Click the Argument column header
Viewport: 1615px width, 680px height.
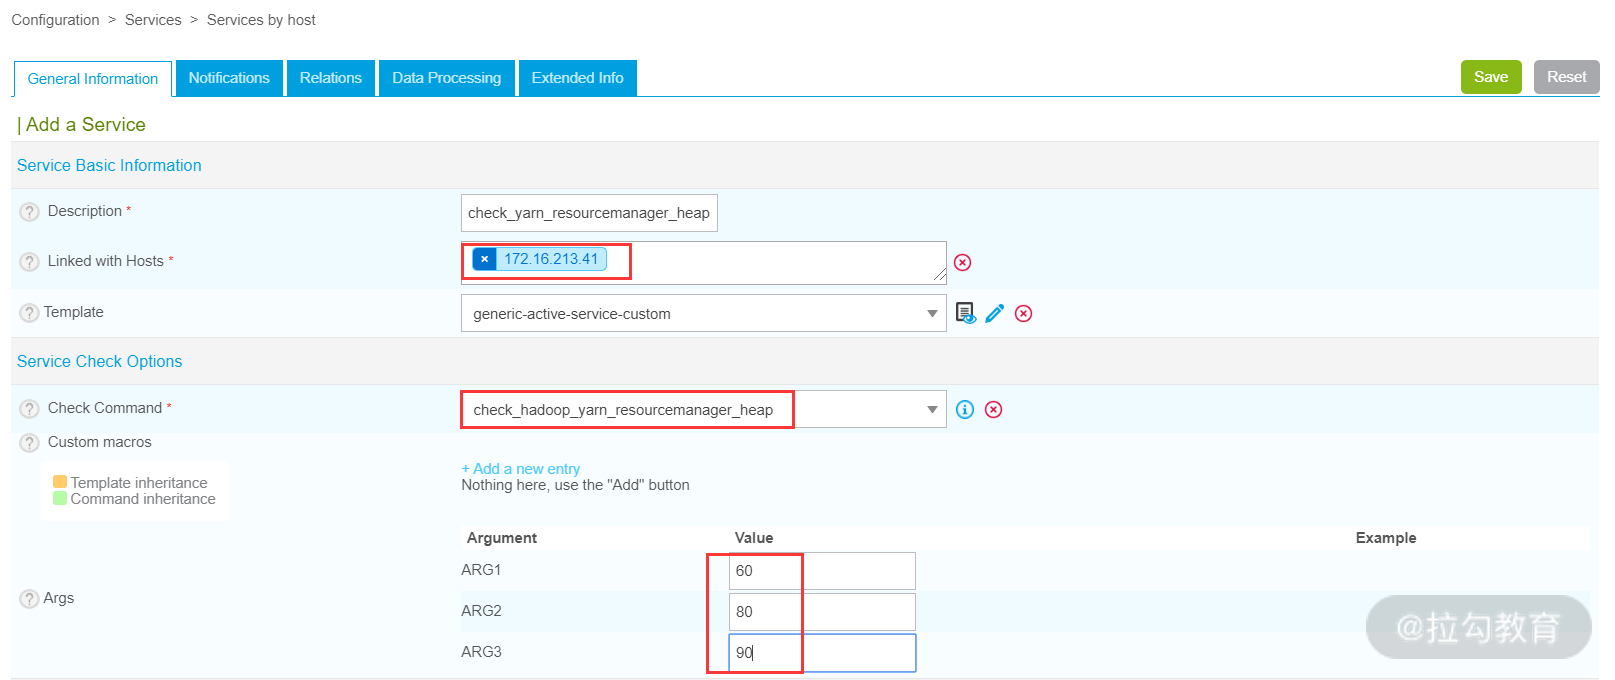[502, 538]
